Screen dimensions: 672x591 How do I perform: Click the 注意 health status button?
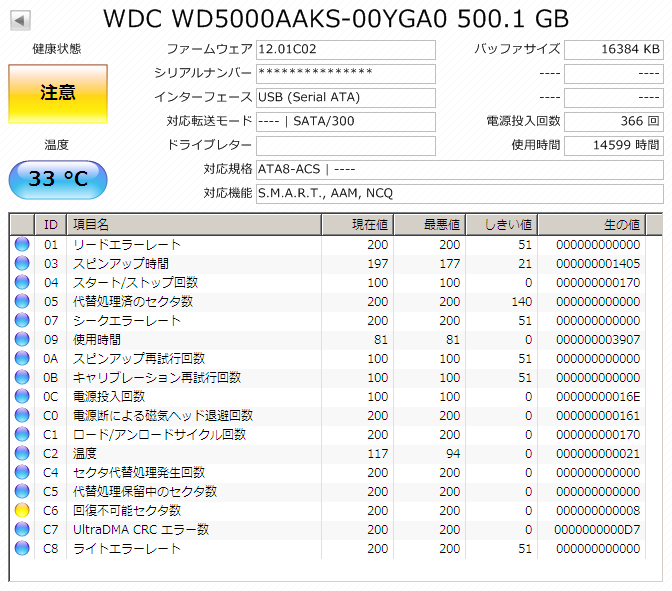pos(58,94)
